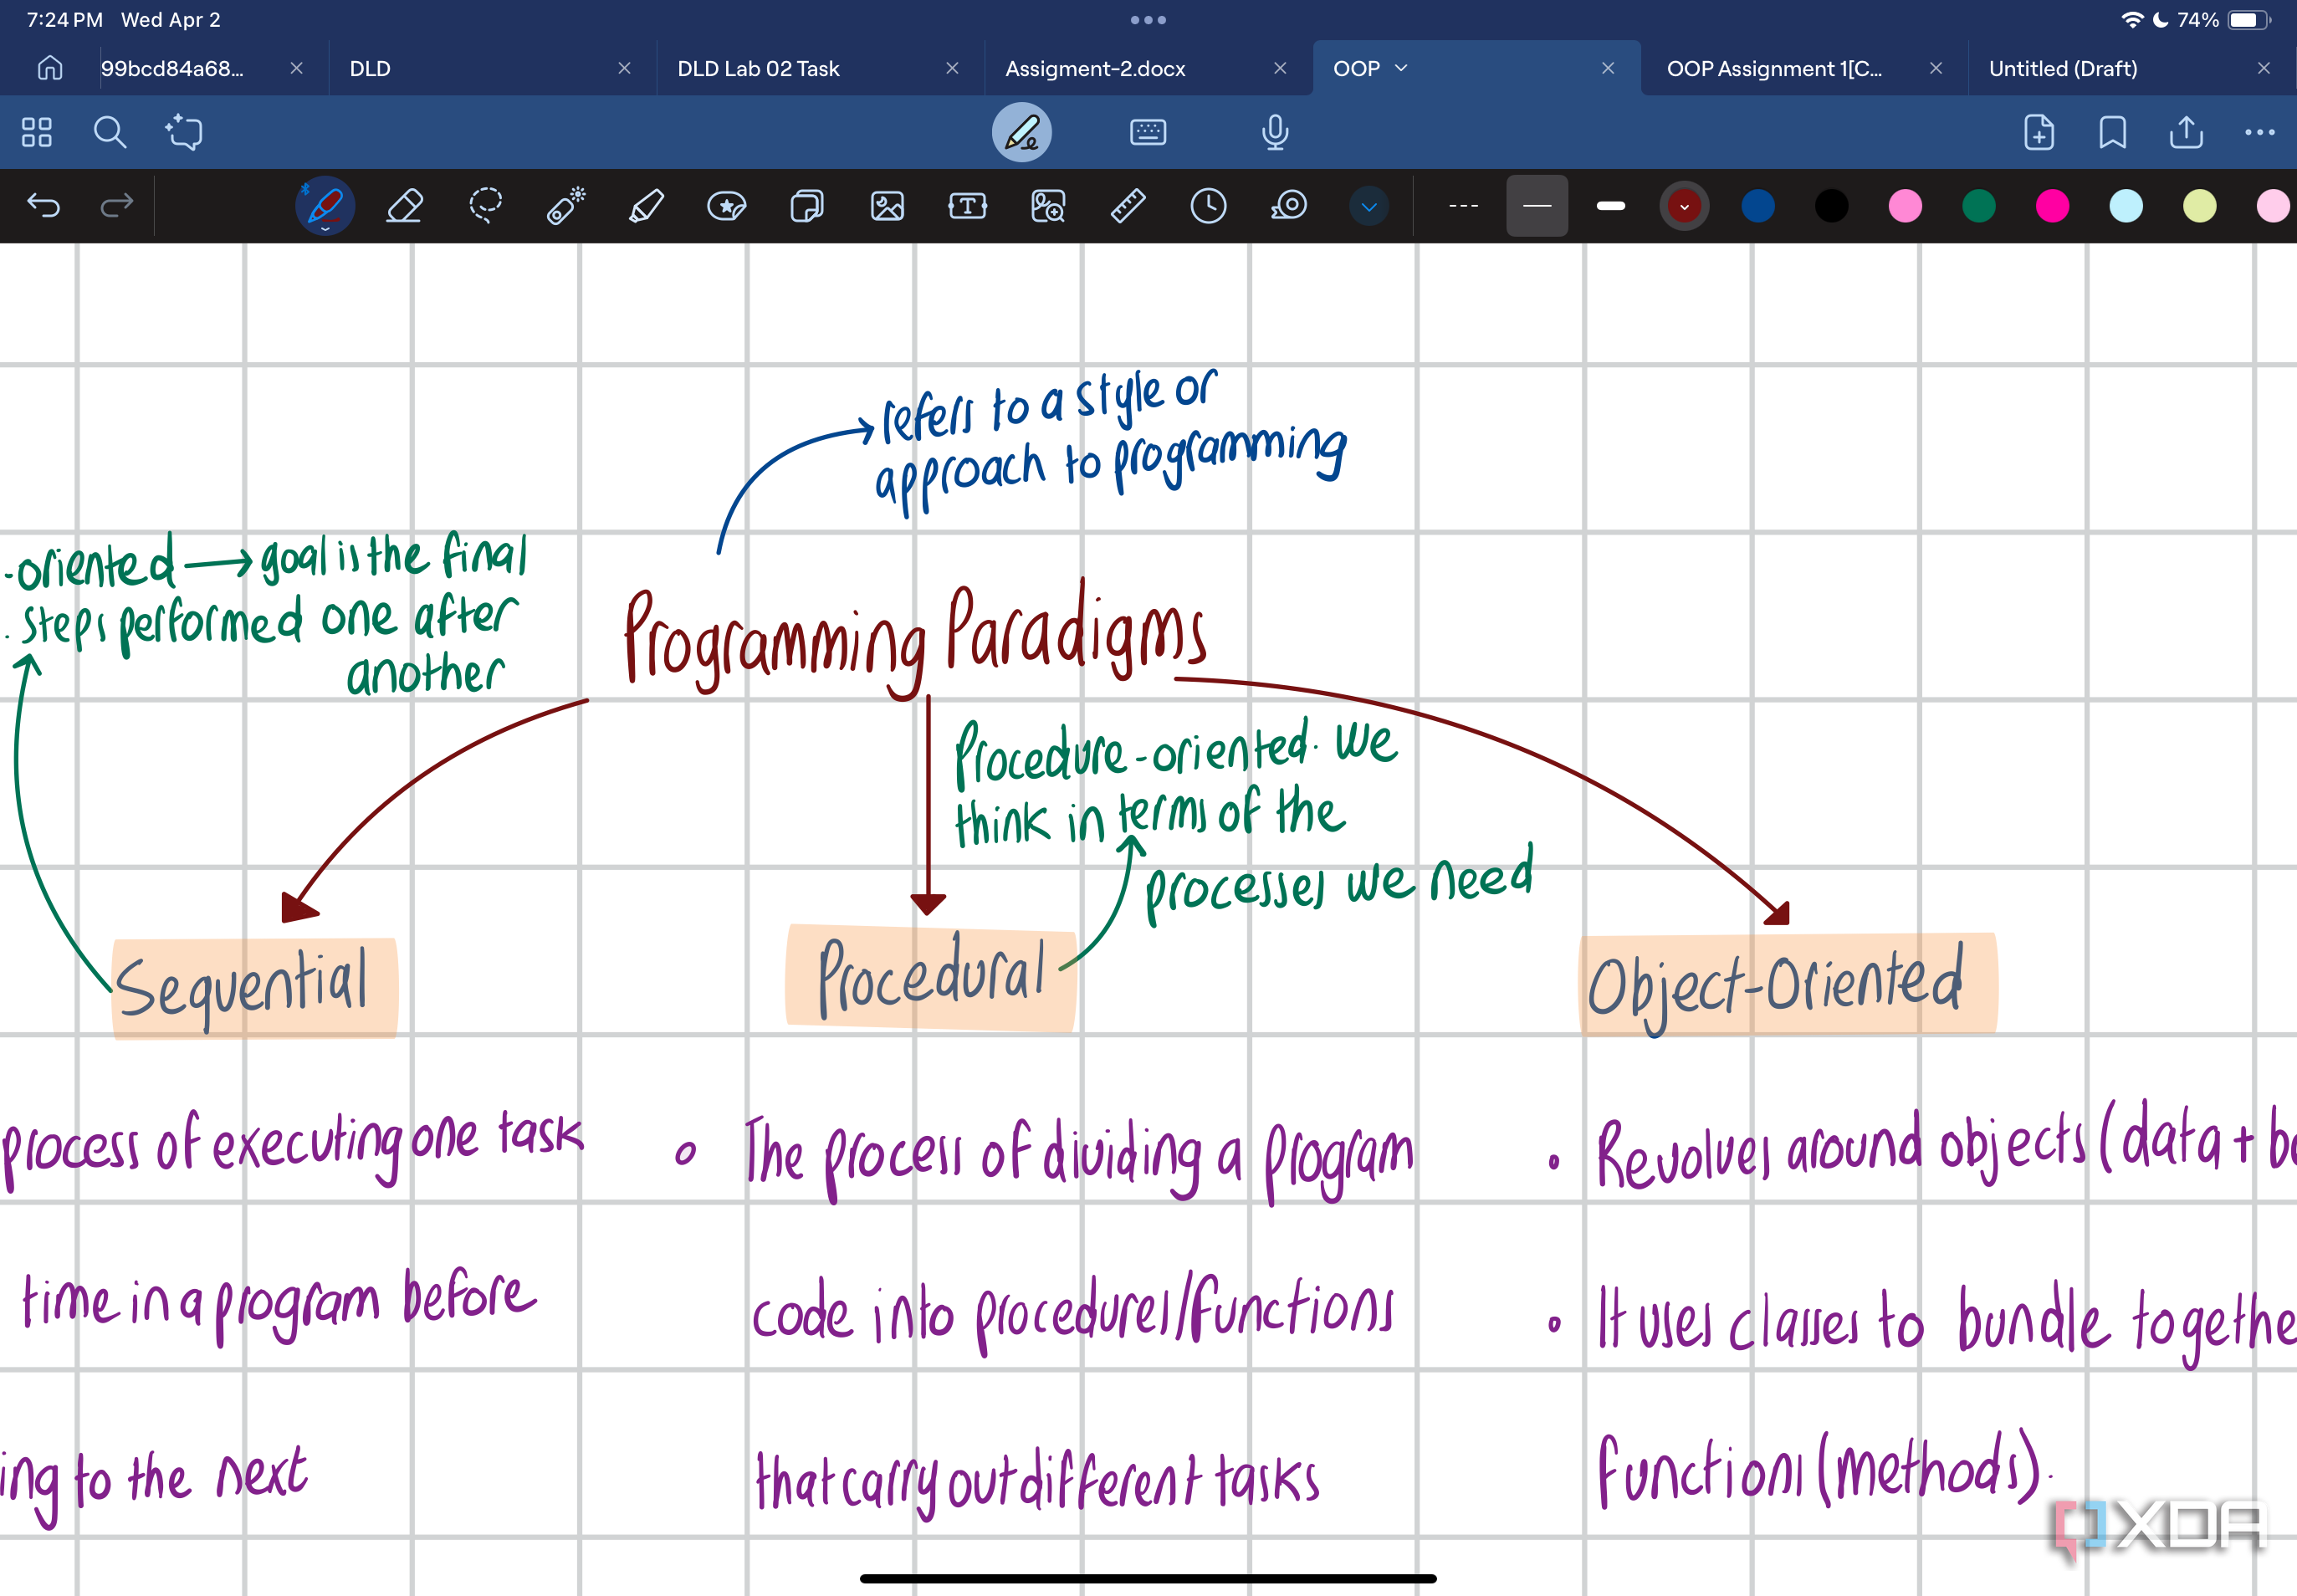Bookmark the current page

click(2112, 132)
